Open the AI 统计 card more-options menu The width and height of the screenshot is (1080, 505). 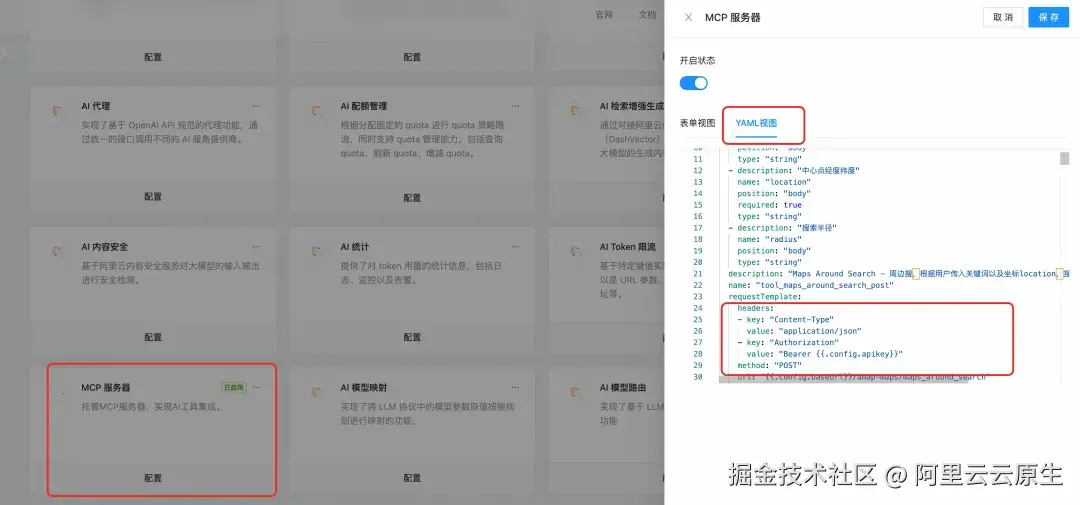coord(515,247)
